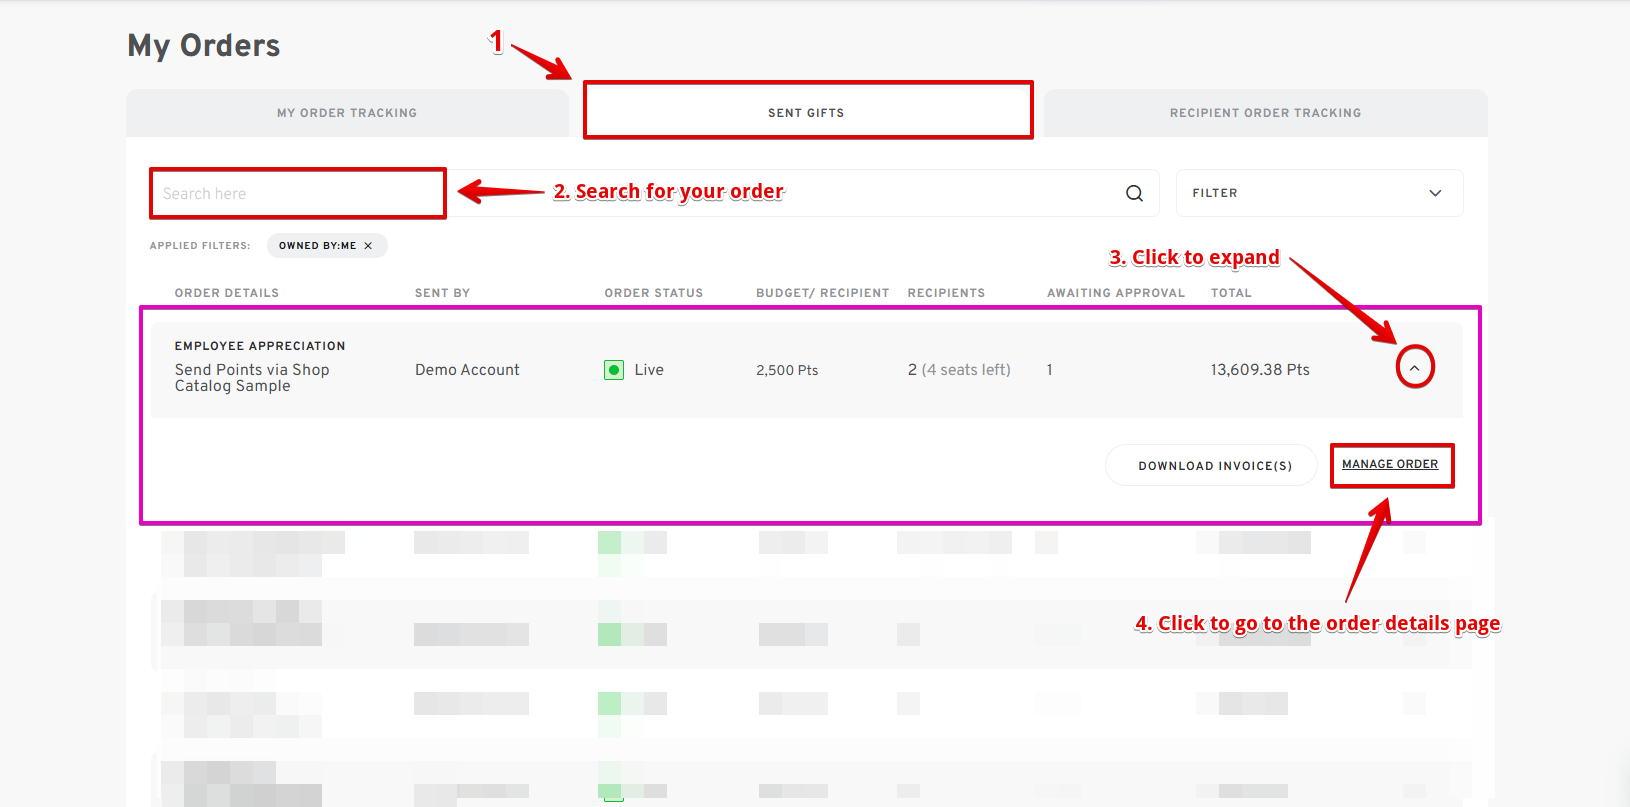Click the green Live status indicator
1630x807 pixels.
coord(614,370)
